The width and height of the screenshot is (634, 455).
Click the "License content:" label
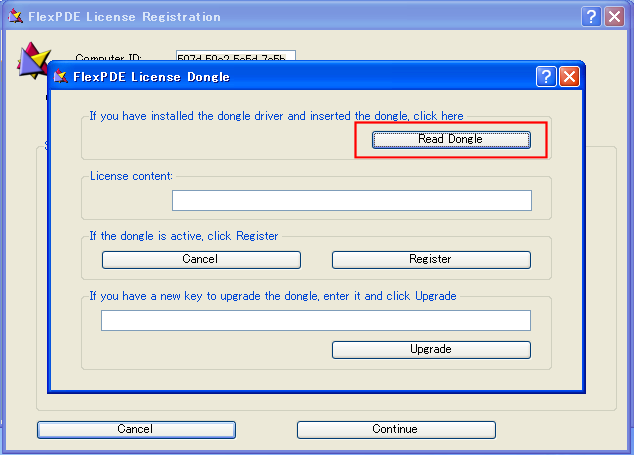pos(131,176)
